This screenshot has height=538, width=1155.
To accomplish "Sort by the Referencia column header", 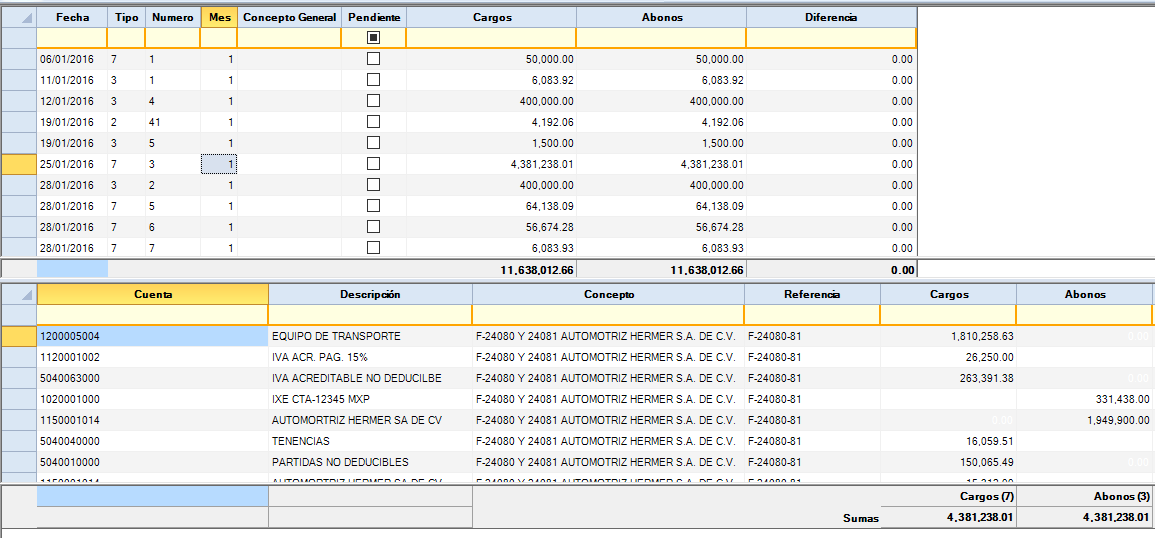I will pyautogui.click(x=812, y=295).
